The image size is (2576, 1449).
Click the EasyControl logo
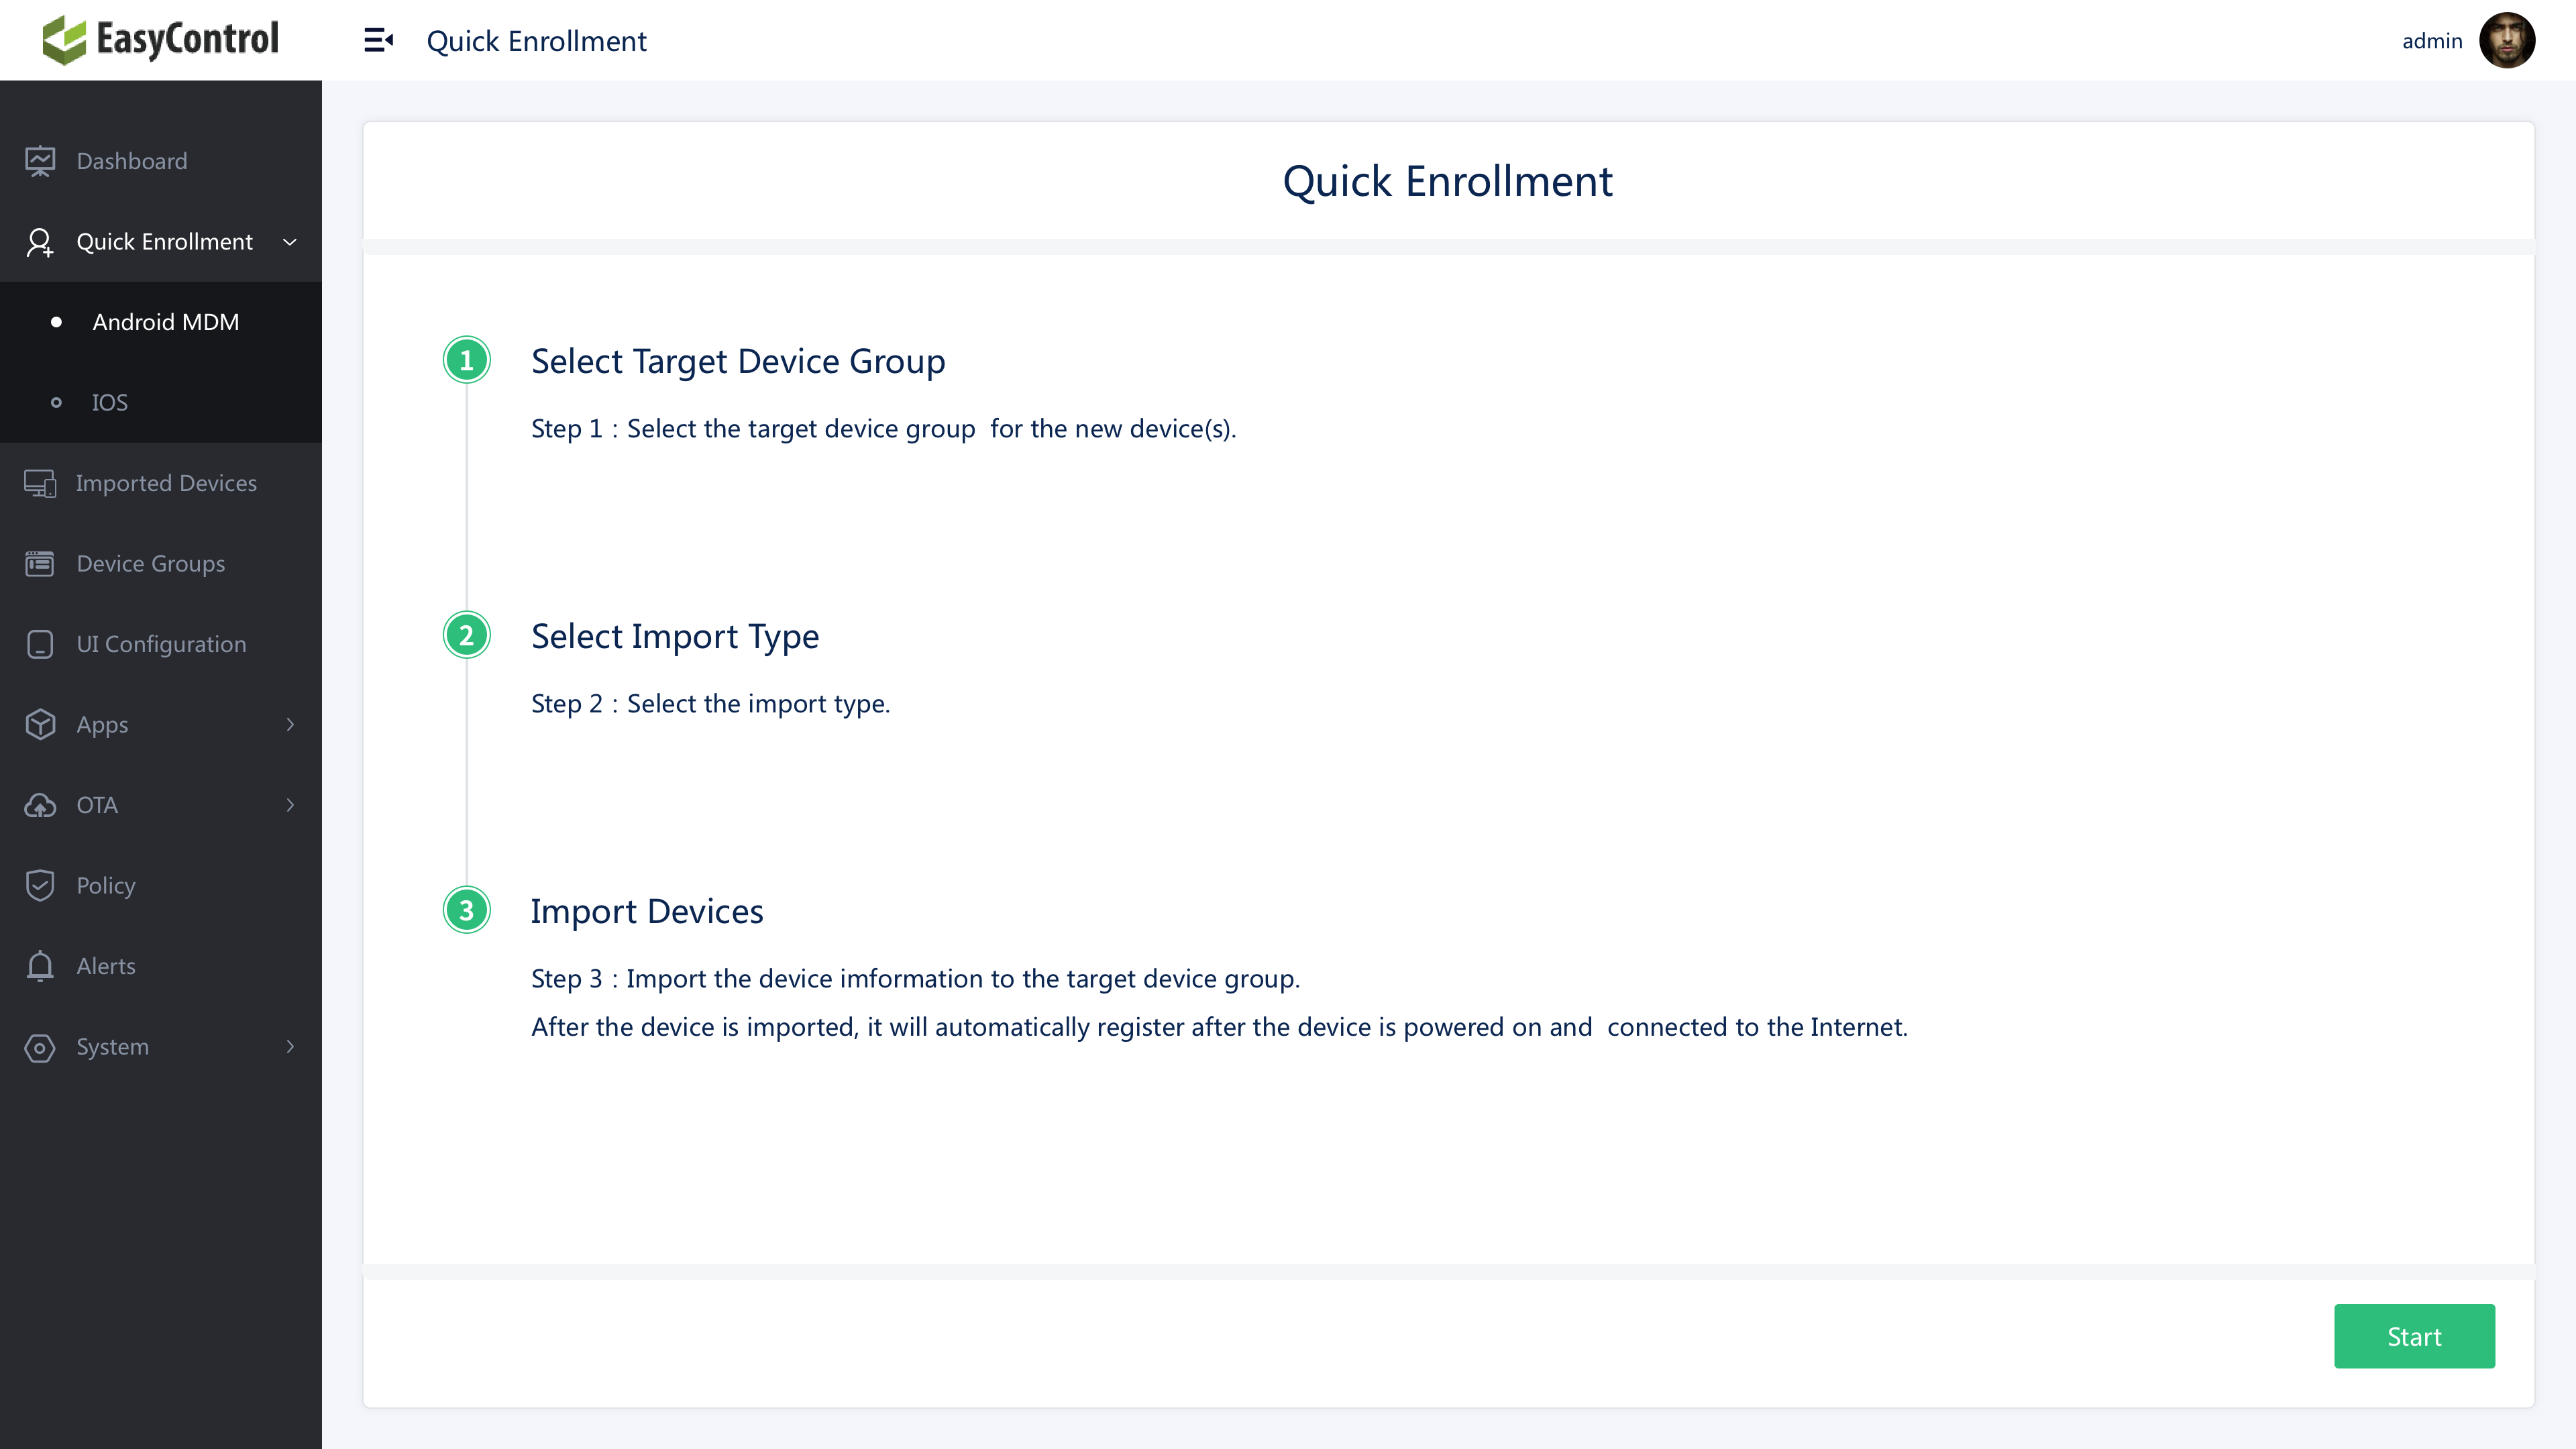coord(160,40)
